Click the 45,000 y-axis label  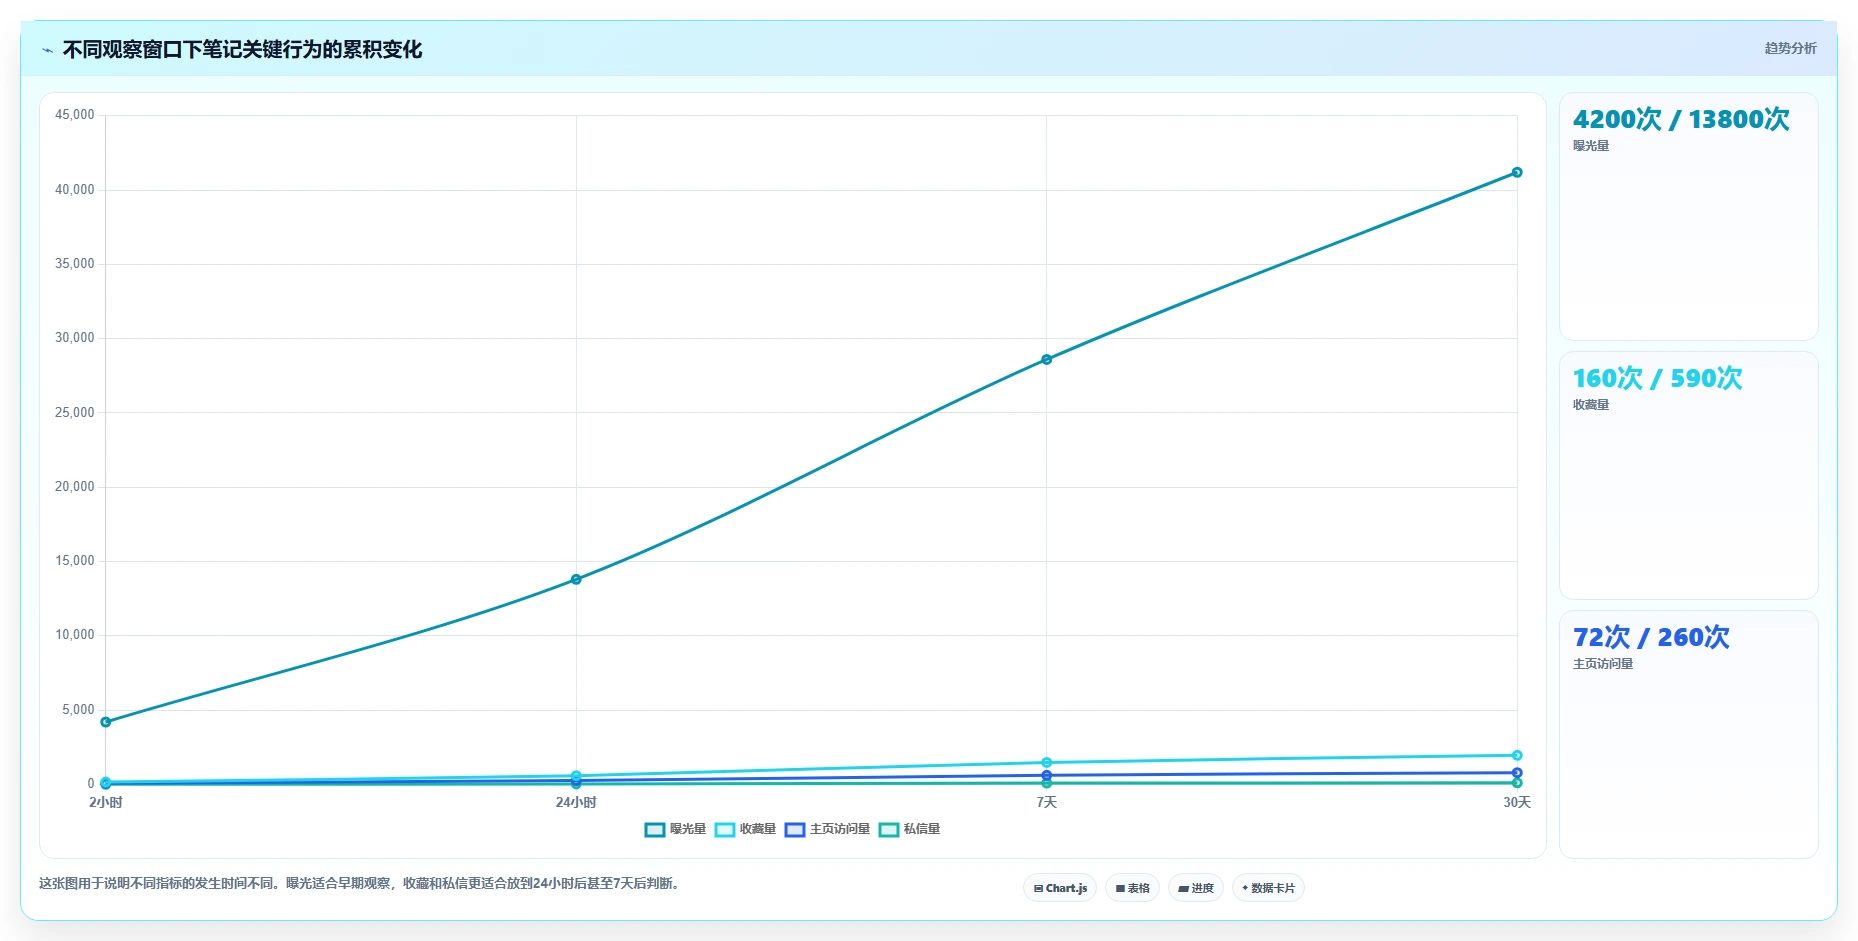[x=75, y=115]
